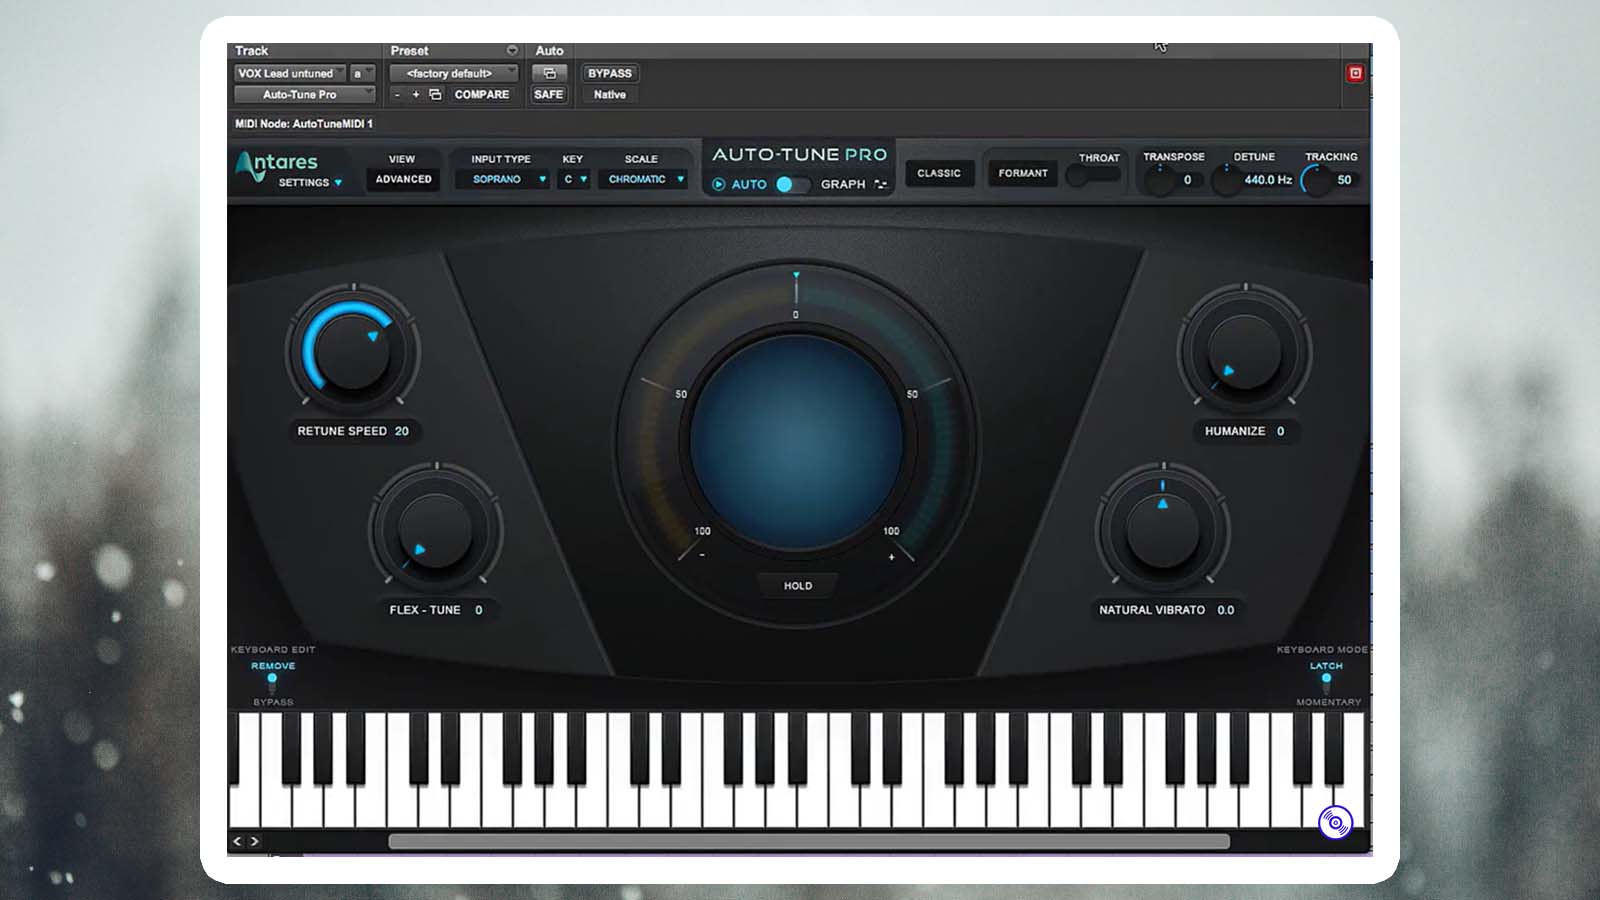Click the Humanize knob

tap(1244, 351)
